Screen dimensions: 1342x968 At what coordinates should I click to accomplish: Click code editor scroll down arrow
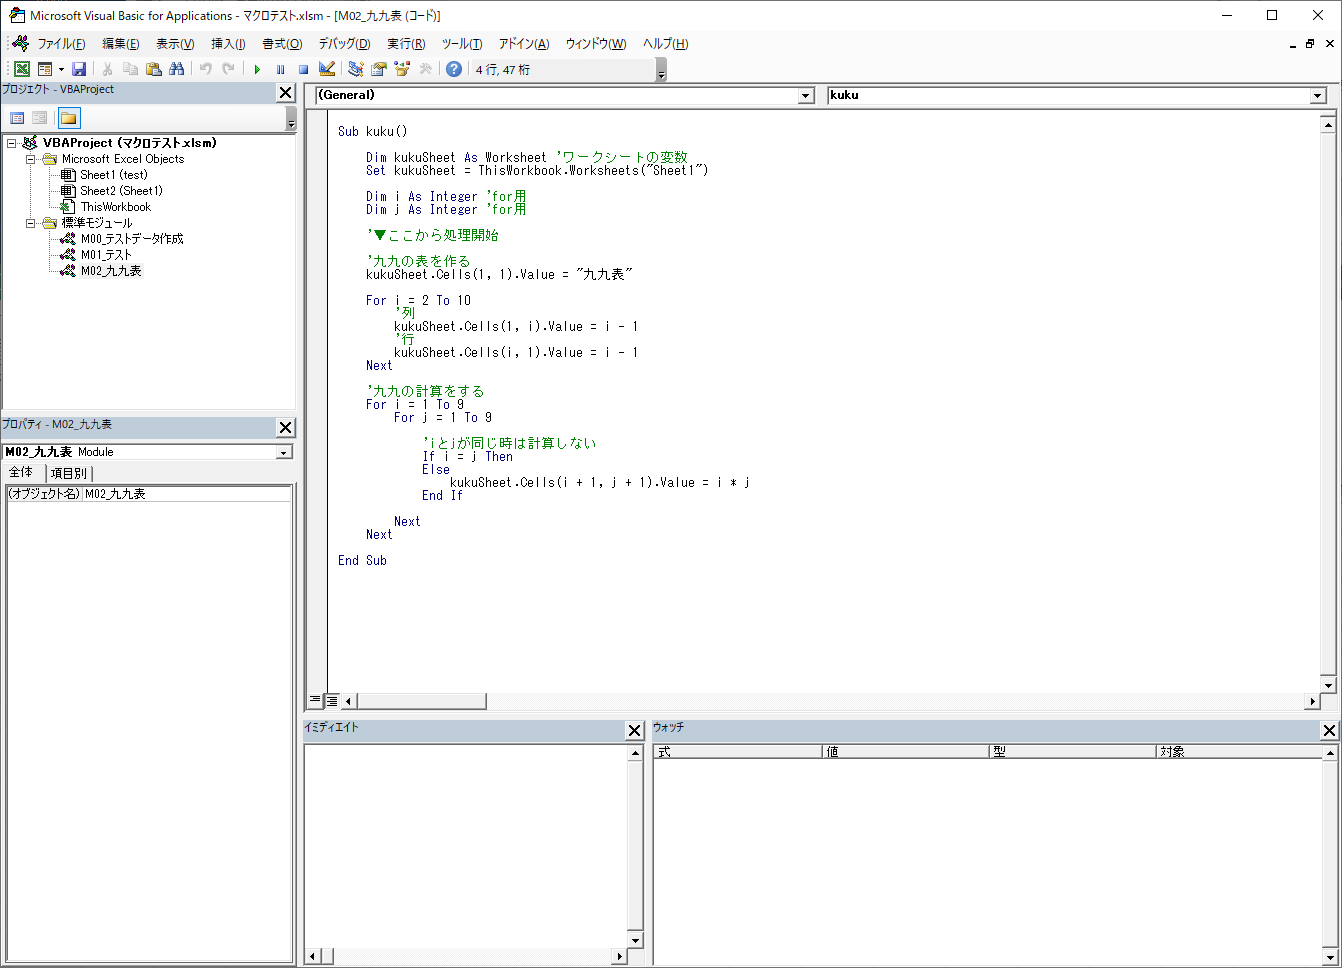click(1328, 684)
